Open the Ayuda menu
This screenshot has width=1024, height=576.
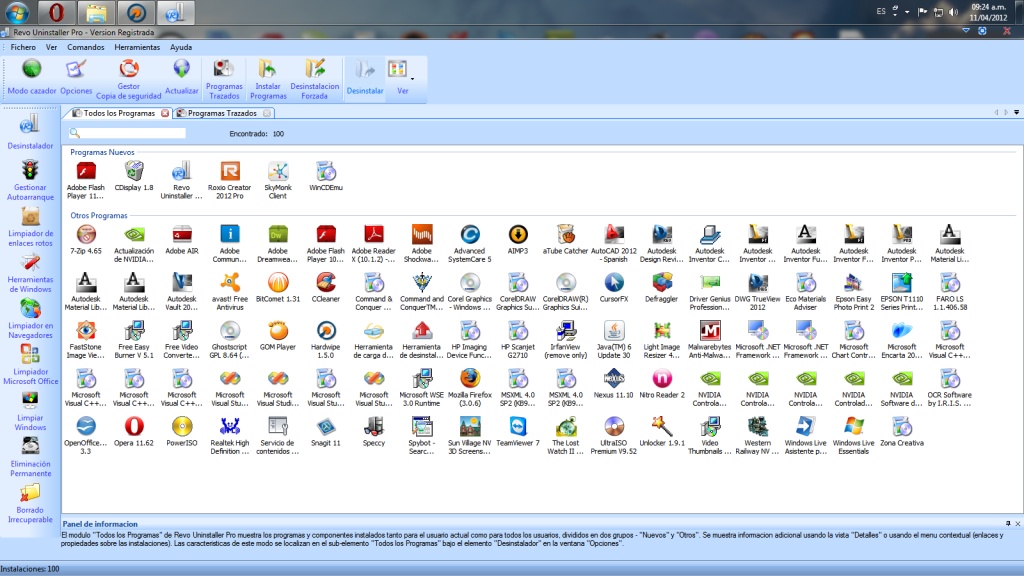pos(181,47)
